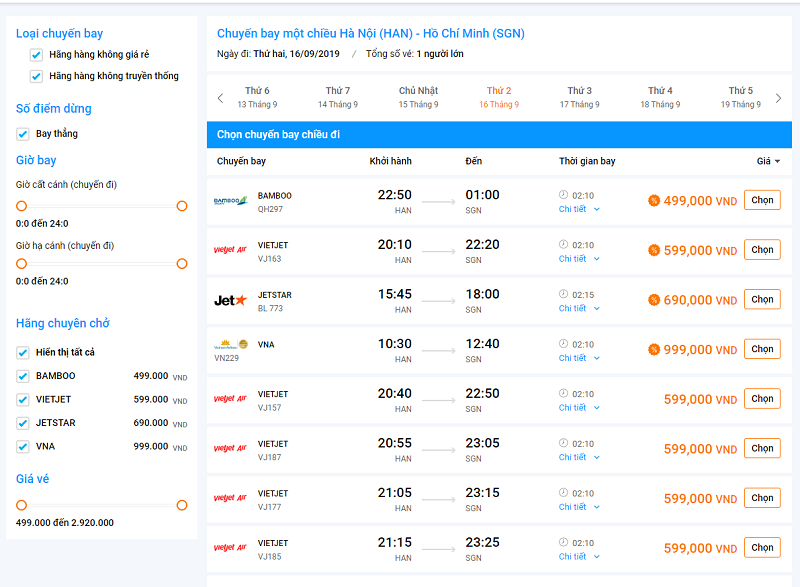800x587 pixels.
Task: Choose the Jetstar BL 773 flight
Action: tap(762, 299)
